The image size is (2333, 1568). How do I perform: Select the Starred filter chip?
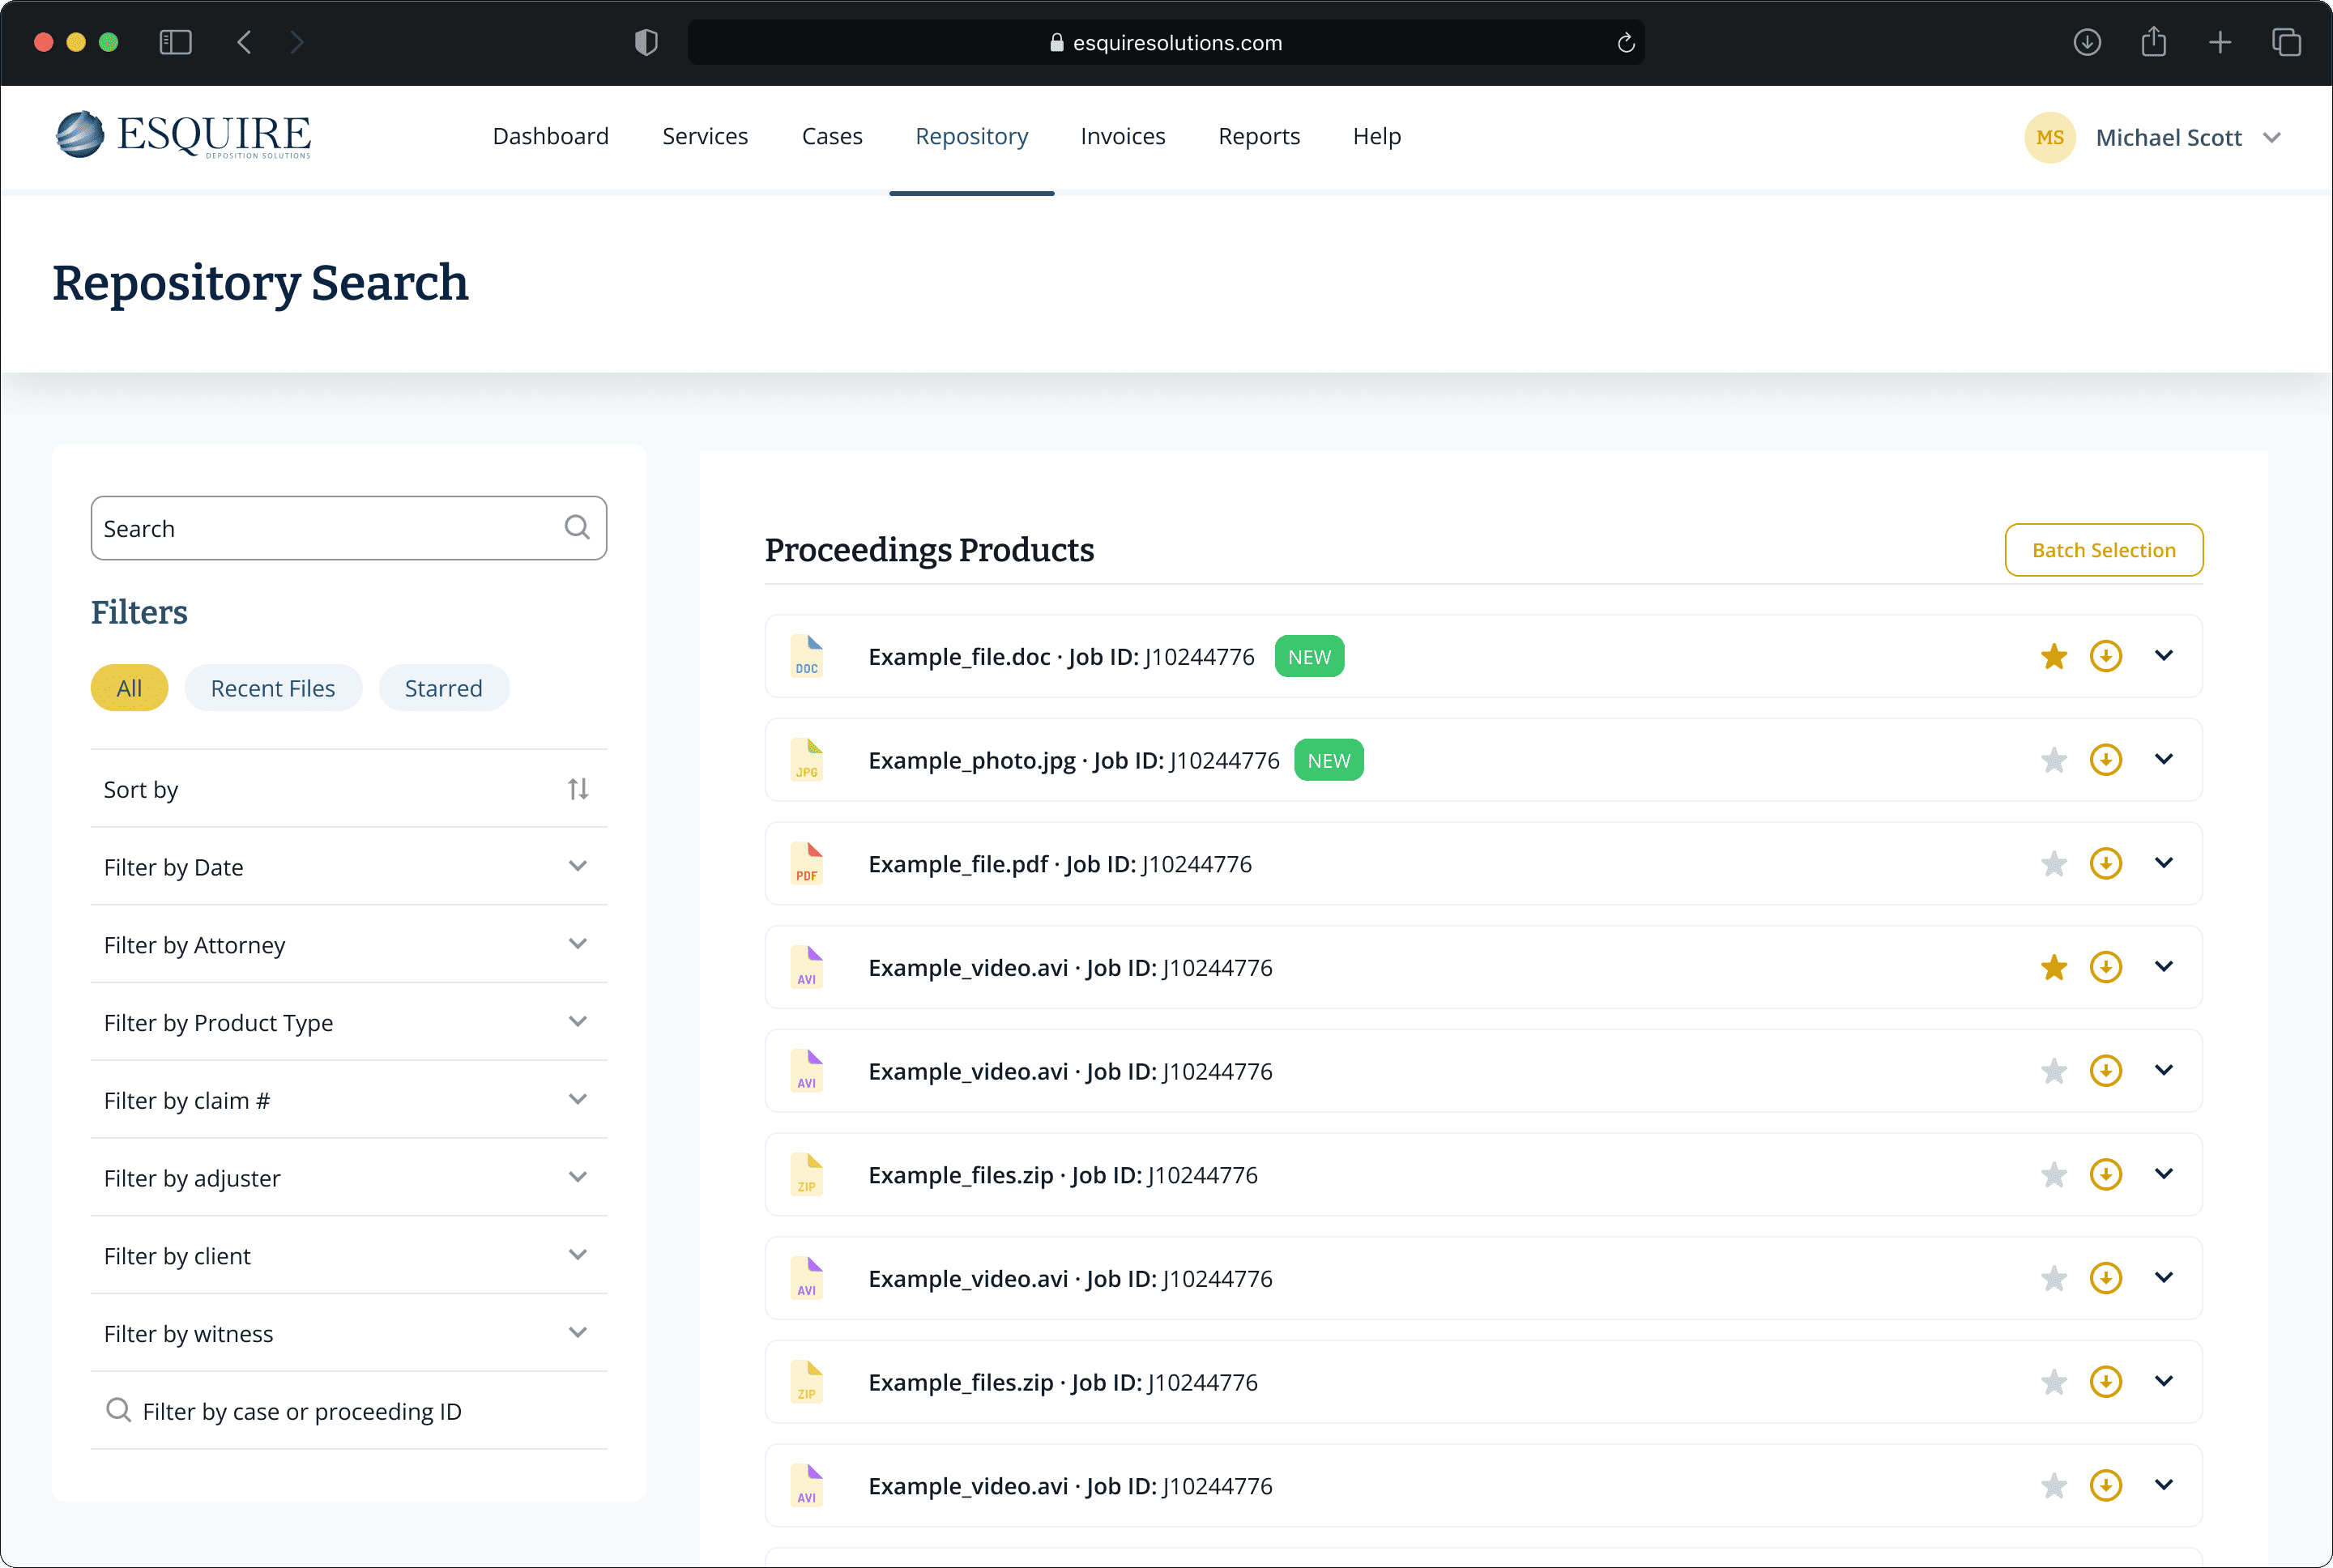[x=443, y=688]
